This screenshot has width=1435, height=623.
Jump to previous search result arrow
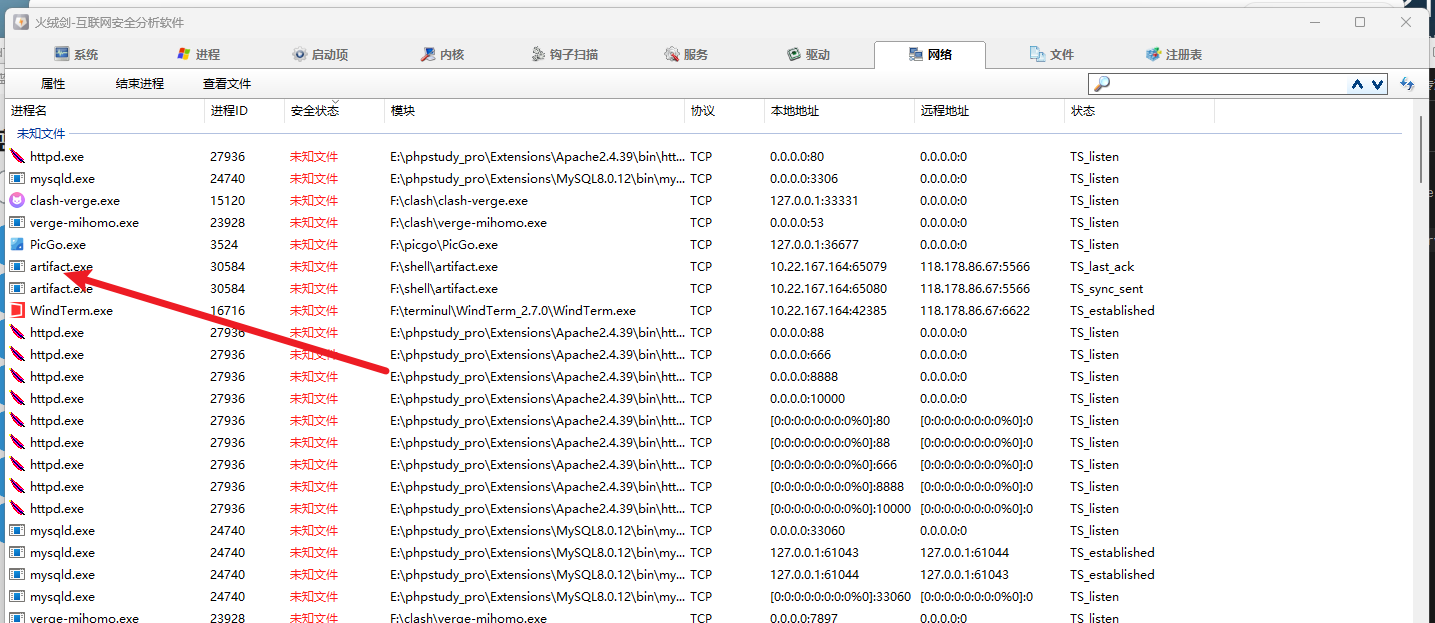click(x=1357, y=85)
